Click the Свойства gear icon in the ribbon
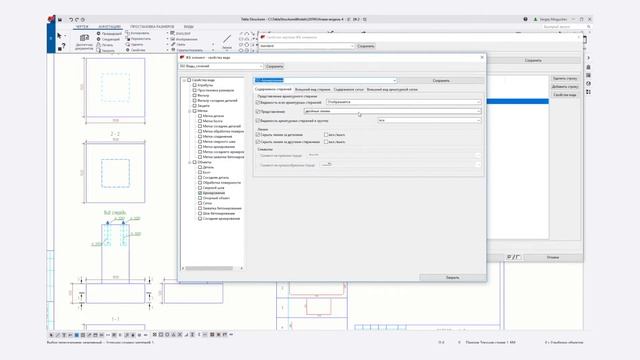This screenshot has height=360, width=640. click(127, 50)
